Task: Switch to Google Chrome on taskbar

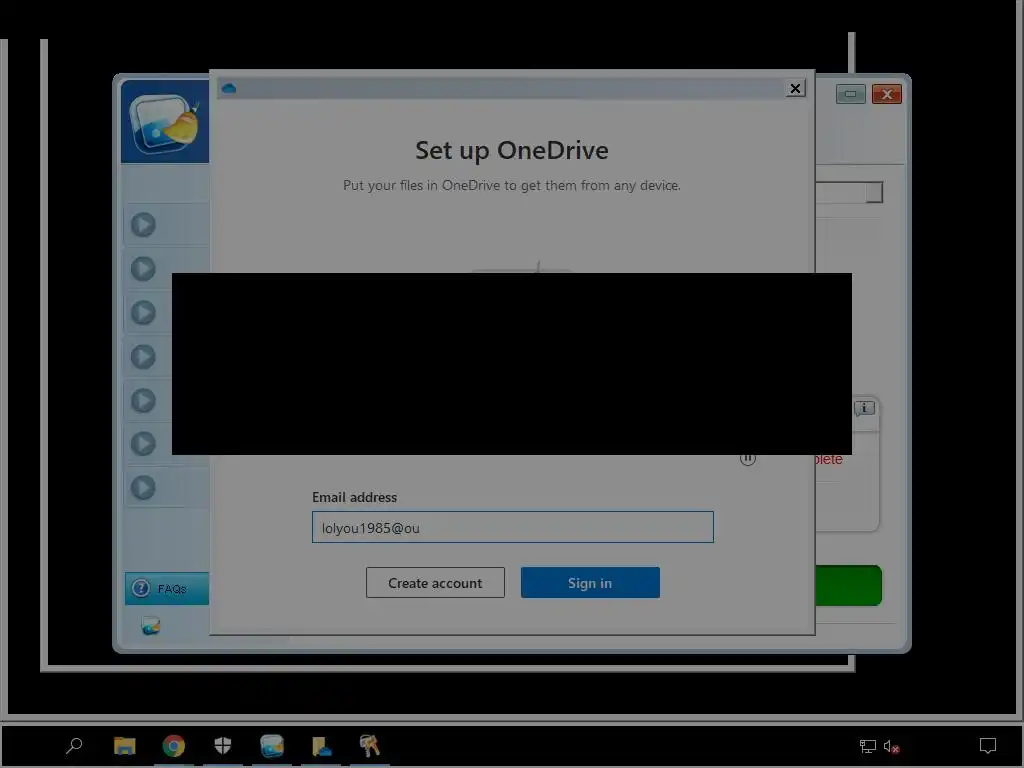Action: (x=173, y=745)
